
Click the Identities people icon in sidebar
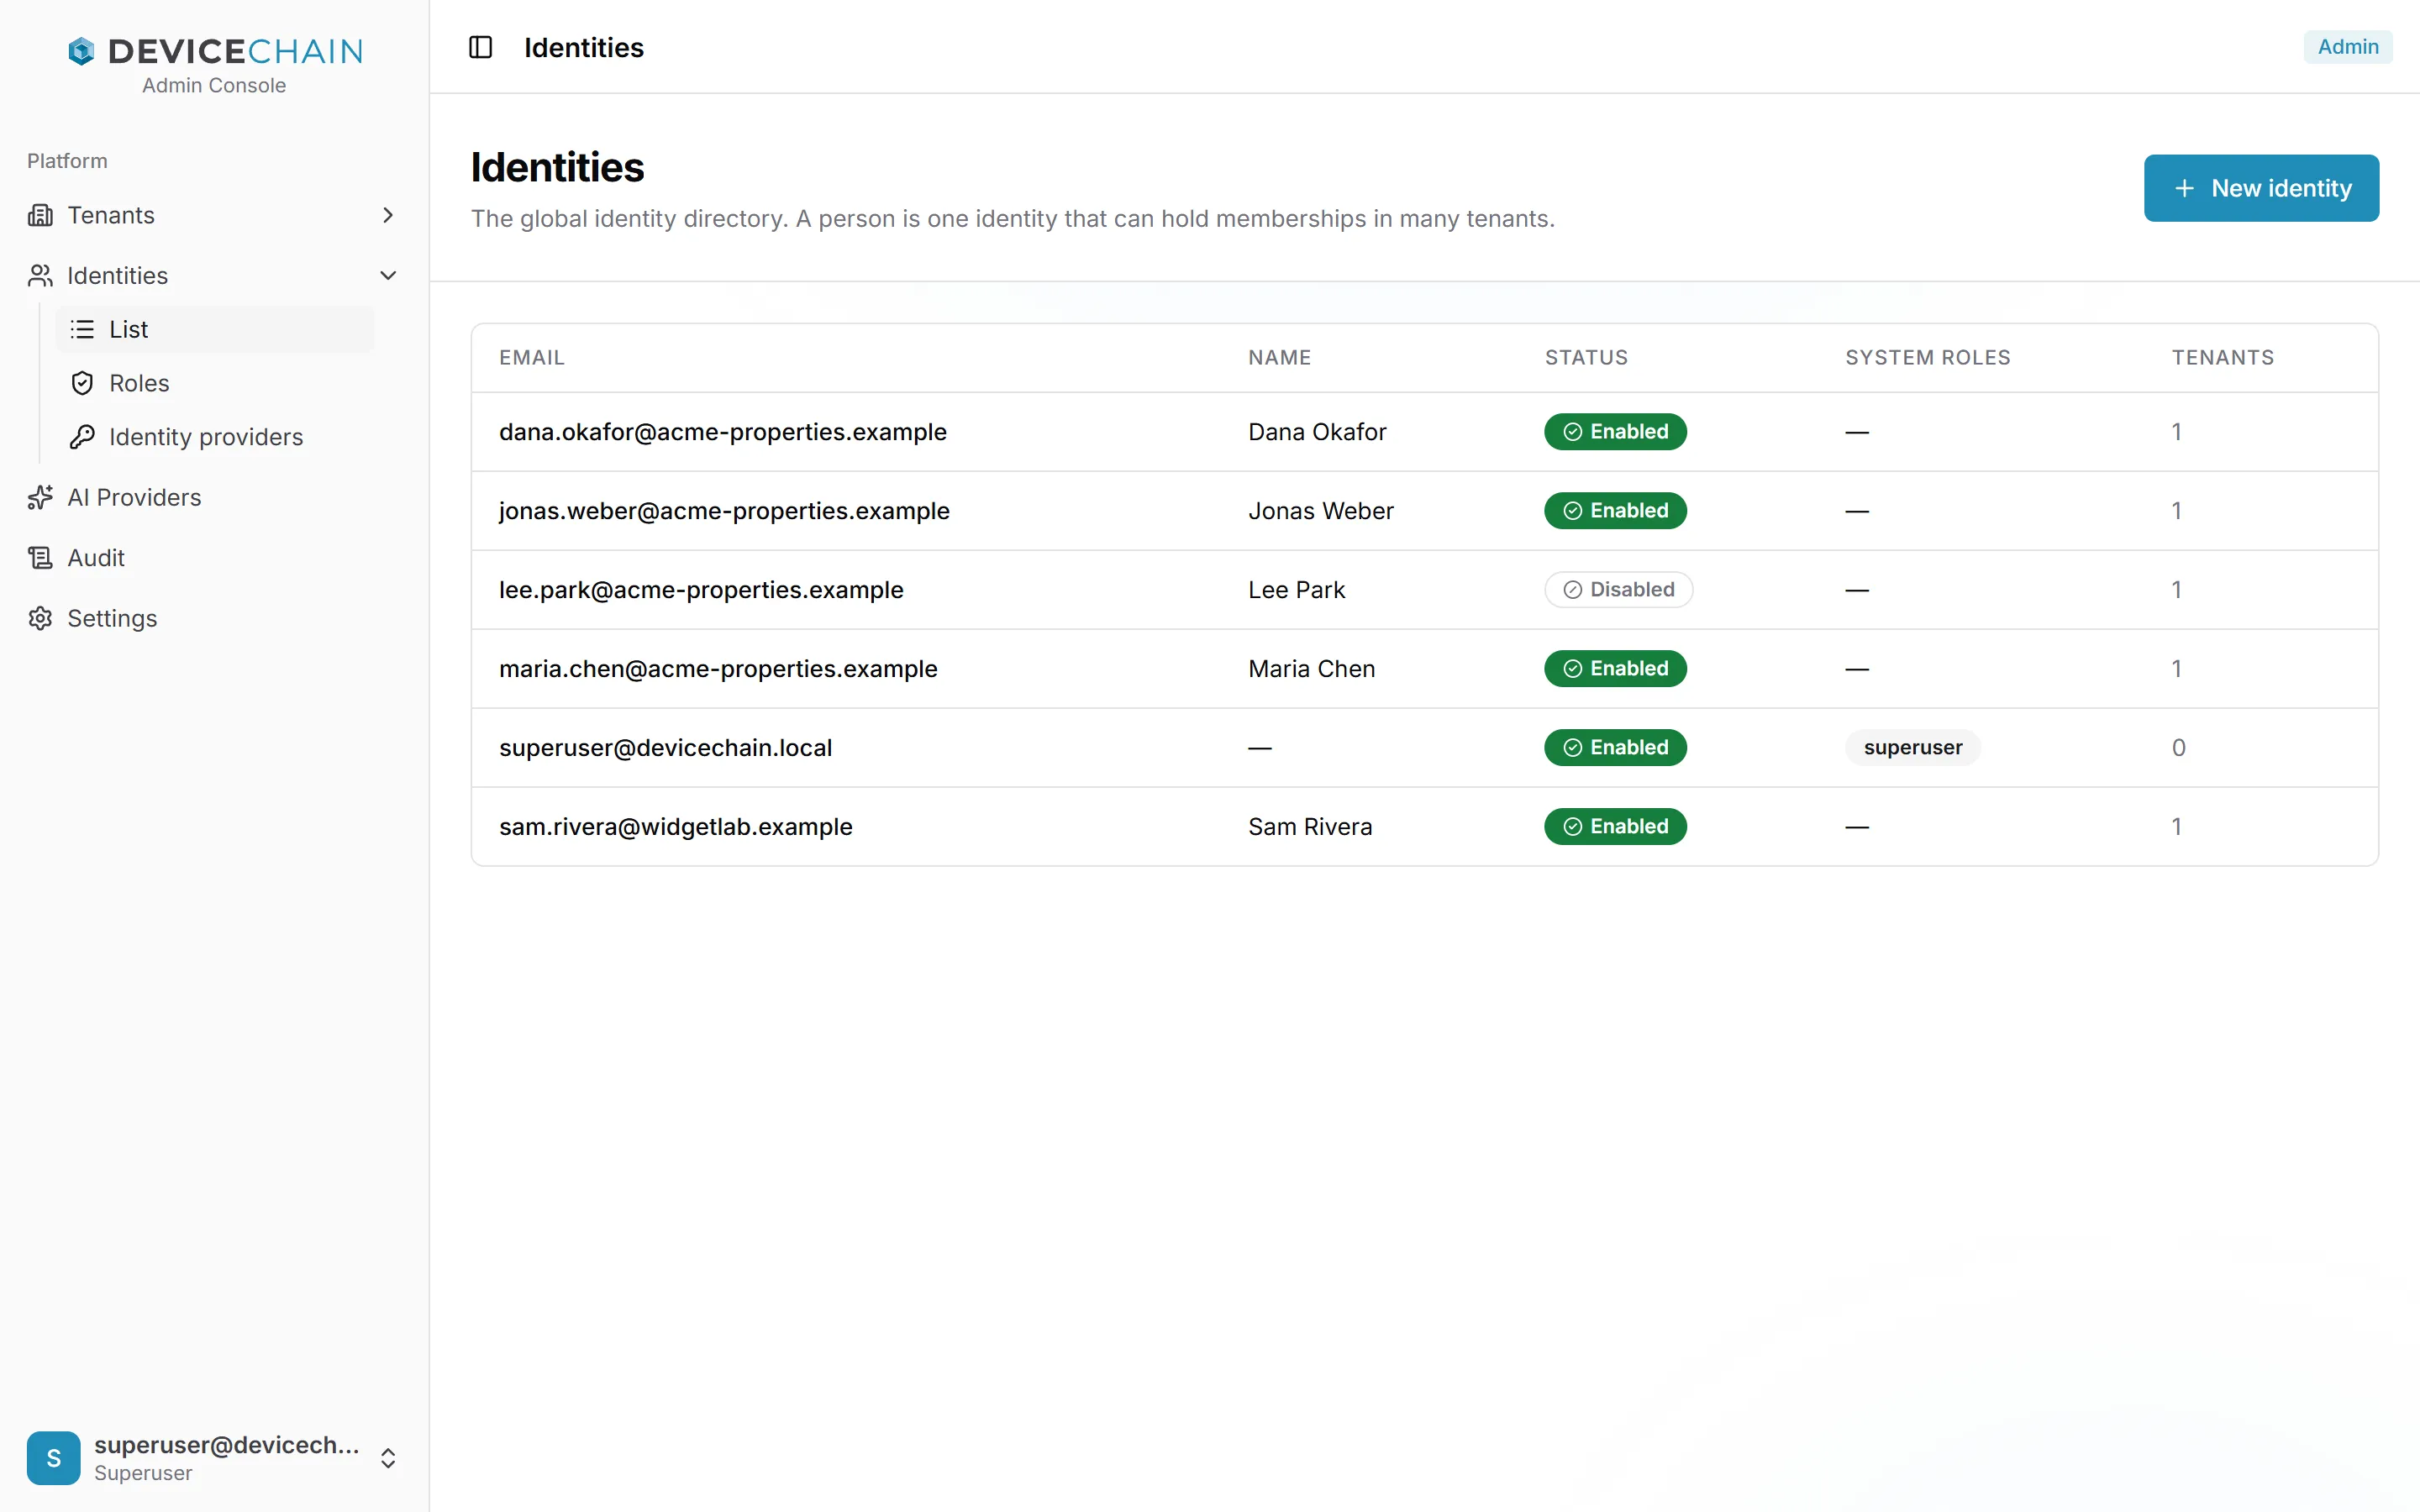(40, 275)
